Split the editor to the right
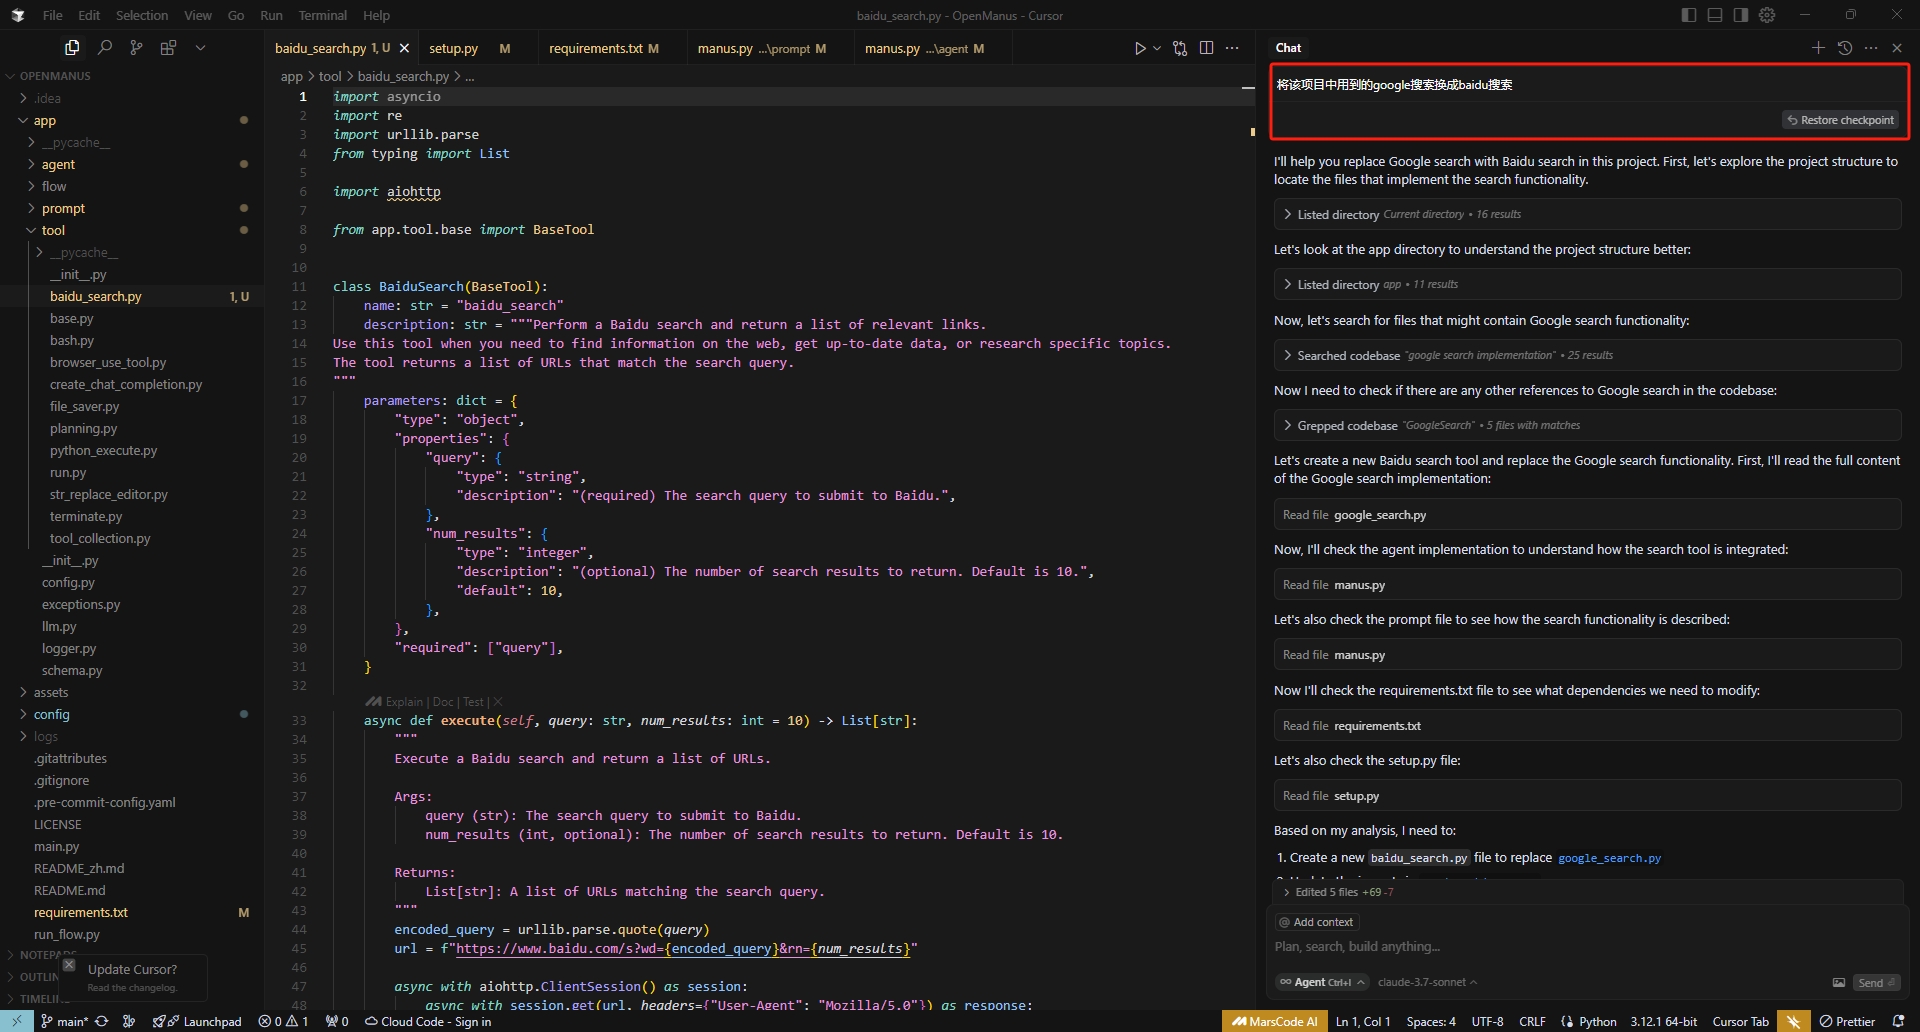1920x1032 pixels. coord(1206,48)
